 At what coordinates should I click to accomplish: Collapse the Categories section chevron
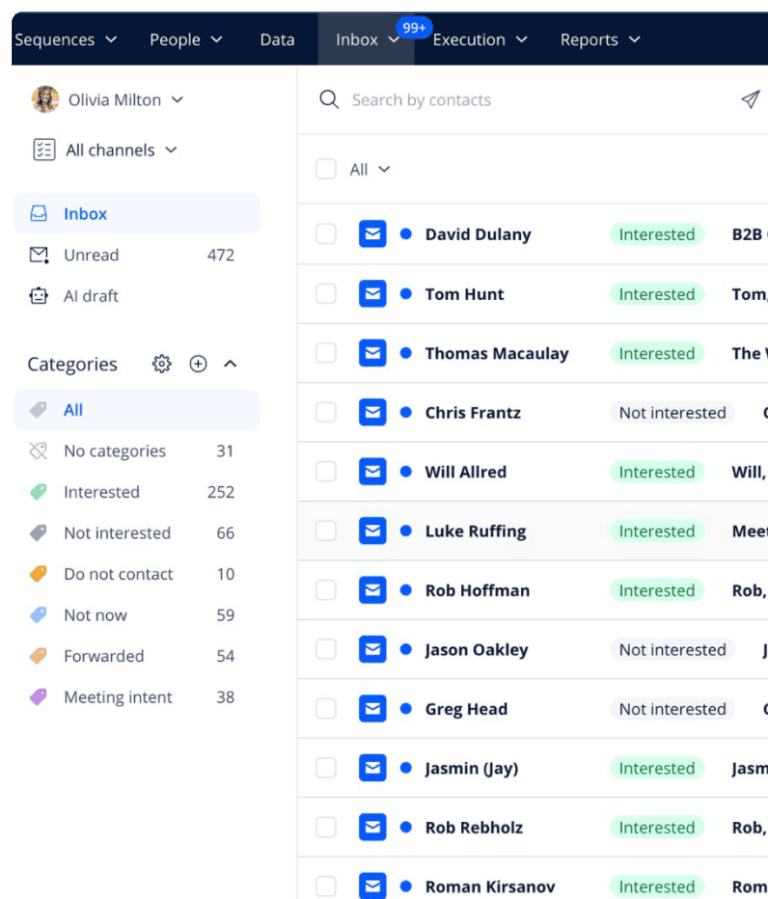[230, 363]
